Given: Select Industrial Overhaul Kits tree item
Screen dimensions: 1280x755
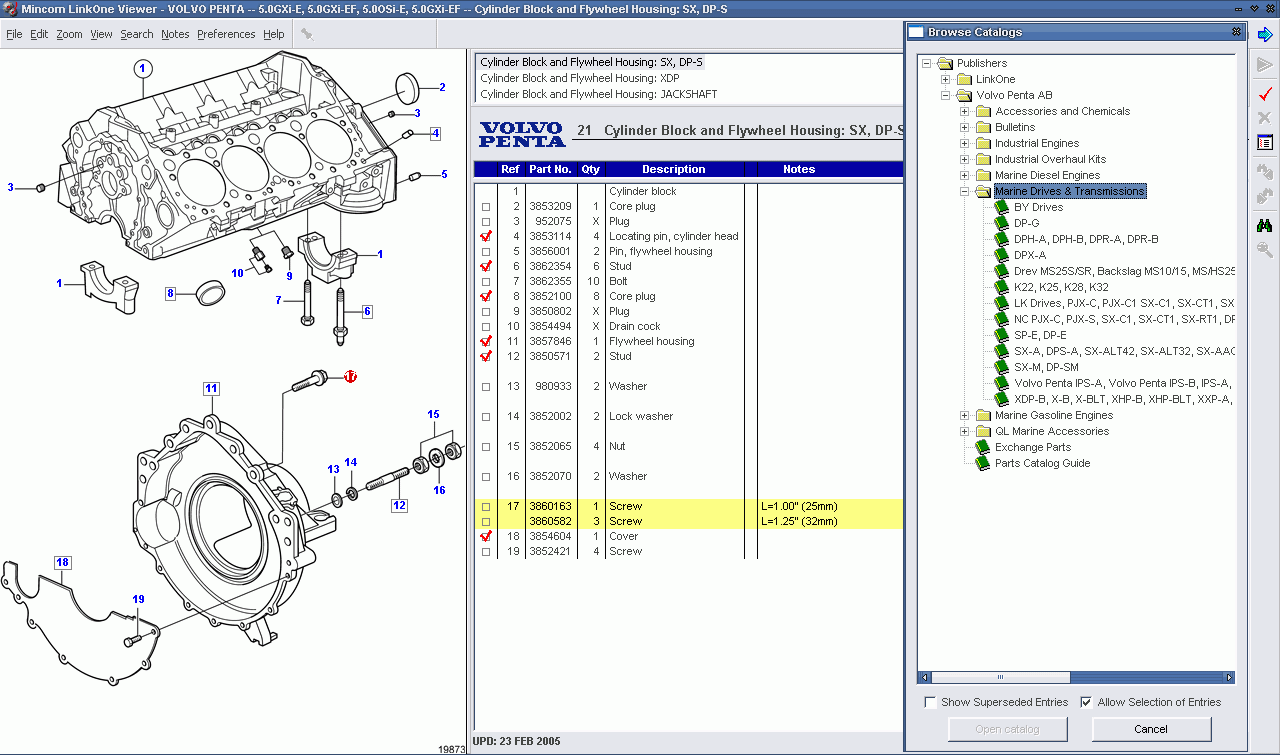Looking at the screenshot, I should (x=1050, y=159).
